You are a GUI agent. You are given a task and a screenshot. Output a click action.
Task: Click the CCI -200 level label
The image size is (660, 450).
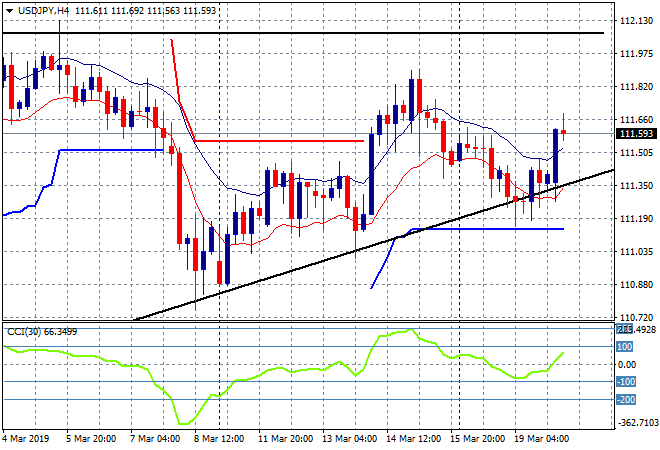point(626,399)
